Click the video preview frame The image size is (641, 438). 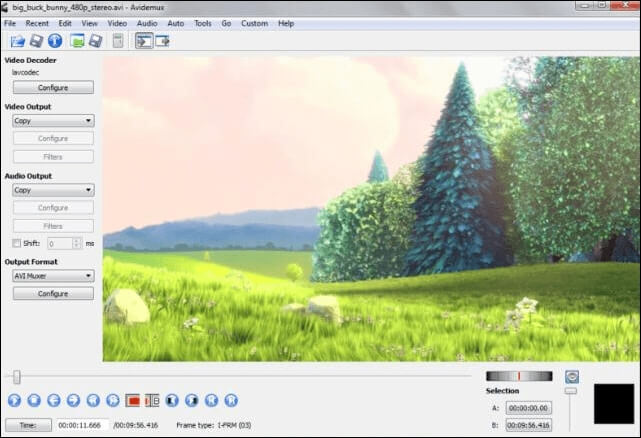[x=371, y=209]
